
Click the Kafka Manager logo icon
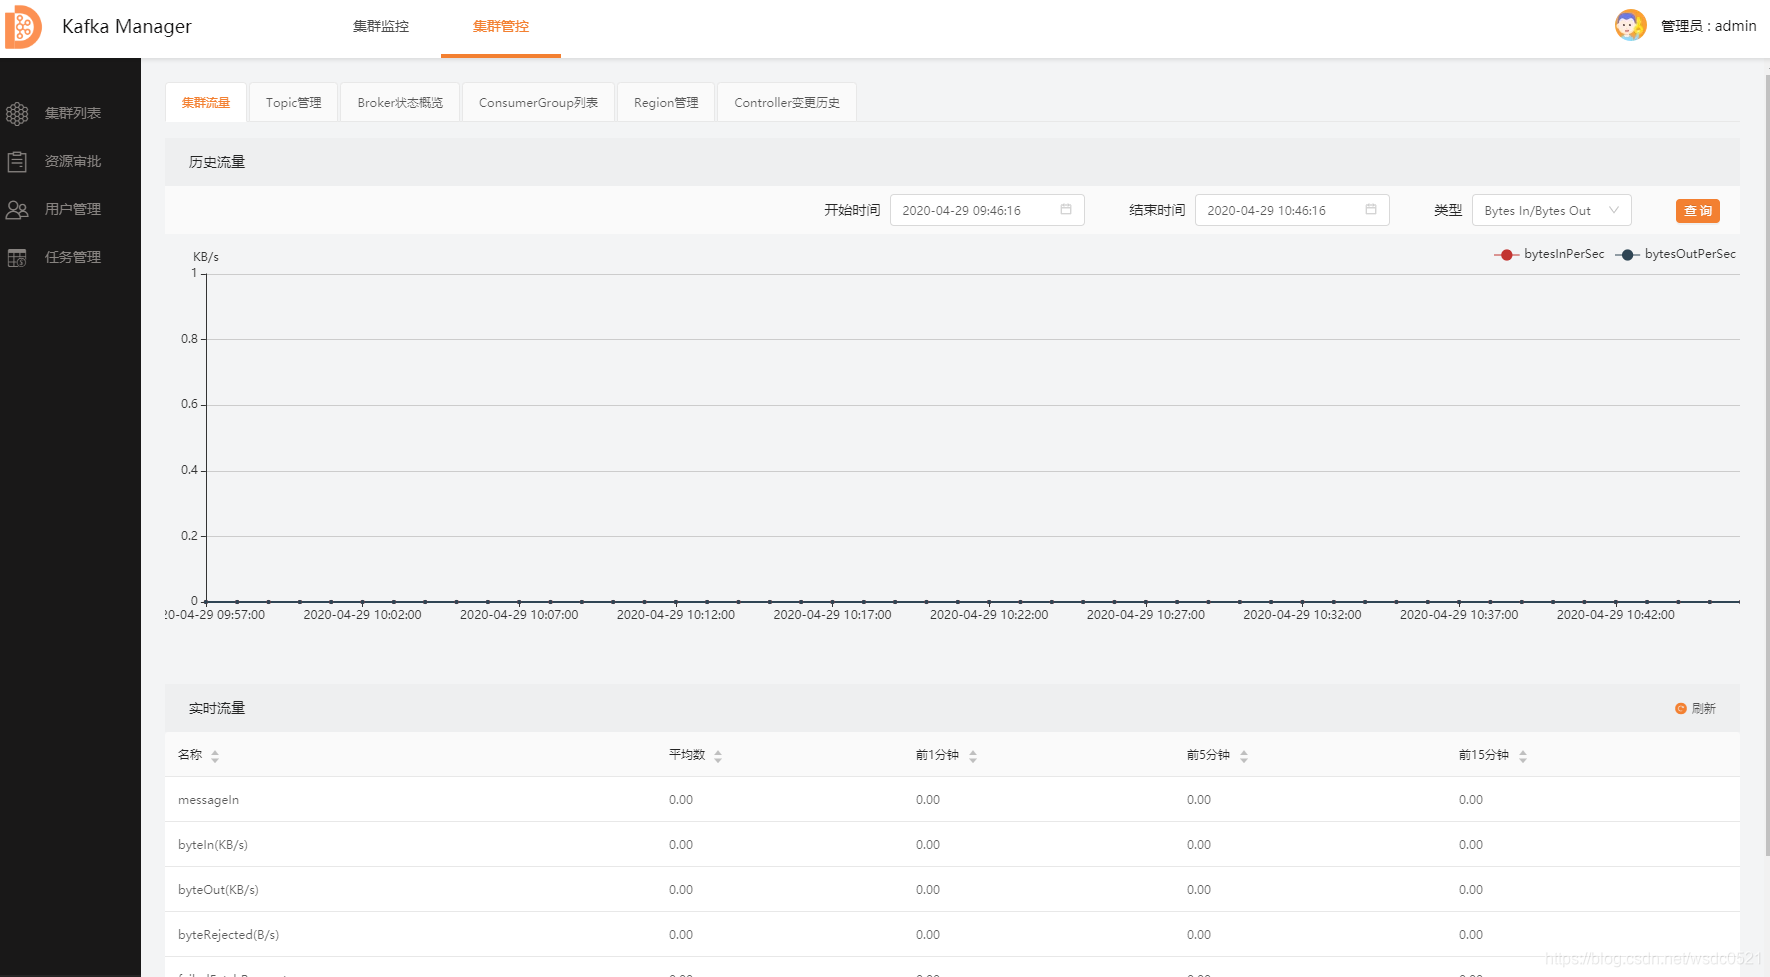(23, 27)
